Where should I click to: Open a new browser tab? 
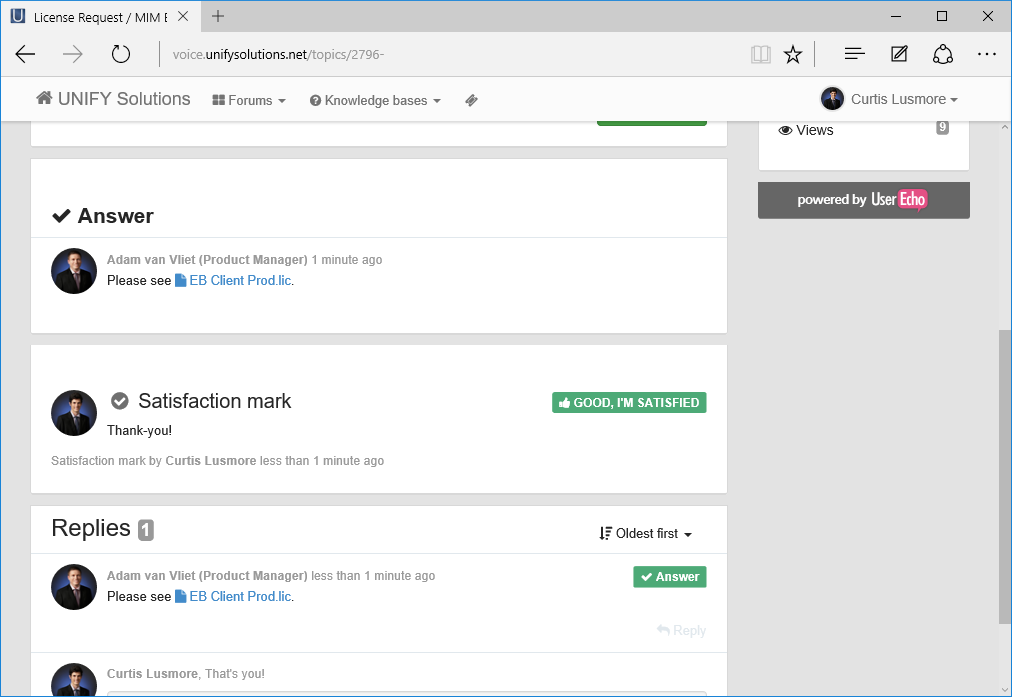pos(218,16)
